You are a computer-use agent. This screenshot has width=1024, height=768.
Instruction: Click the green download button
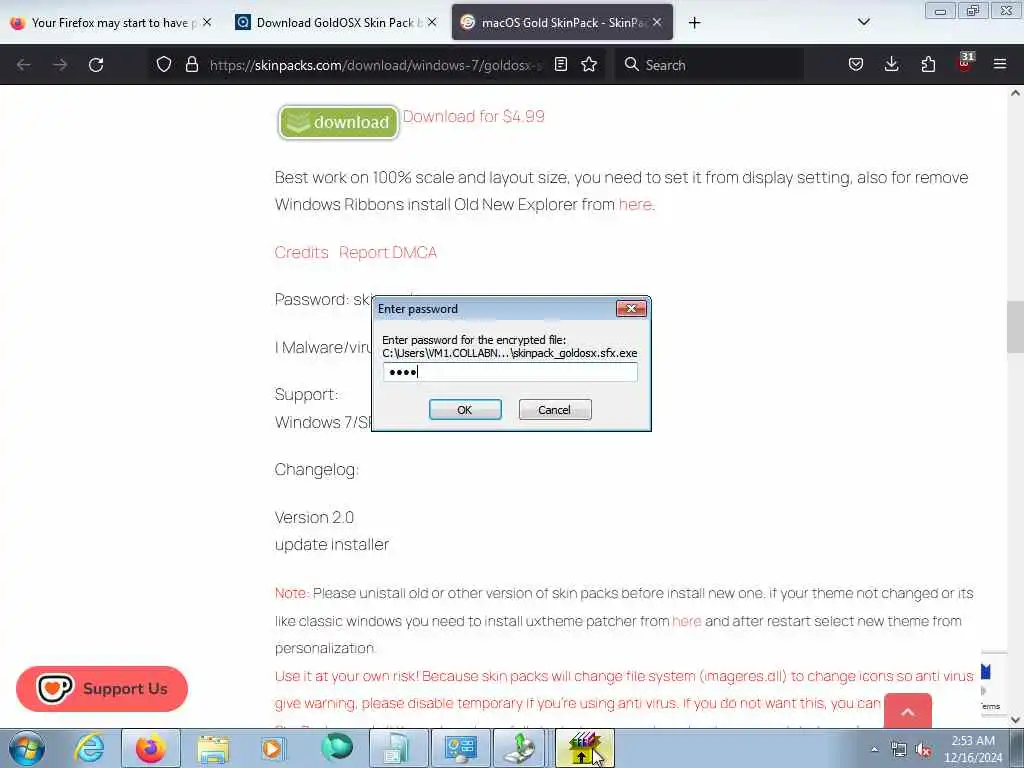click(338, 122)
